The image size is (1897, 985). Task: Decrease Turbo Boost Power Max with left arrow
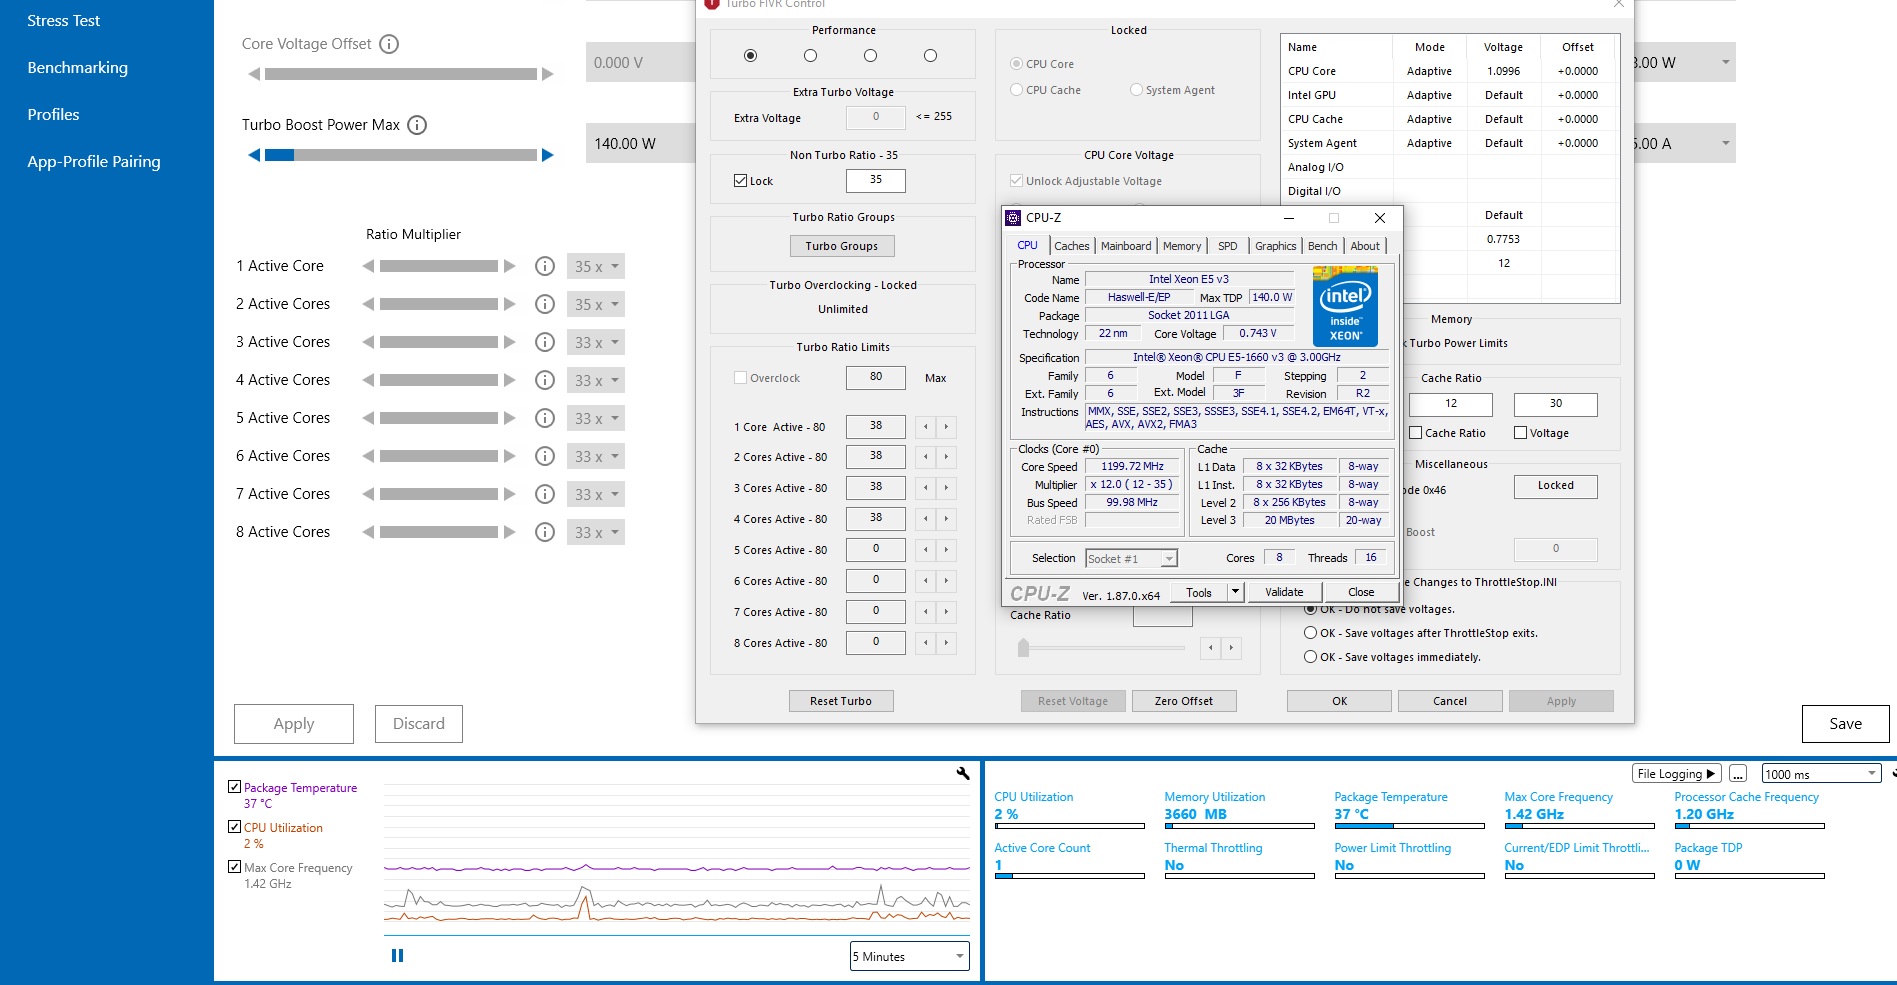[x=254, y=155]
